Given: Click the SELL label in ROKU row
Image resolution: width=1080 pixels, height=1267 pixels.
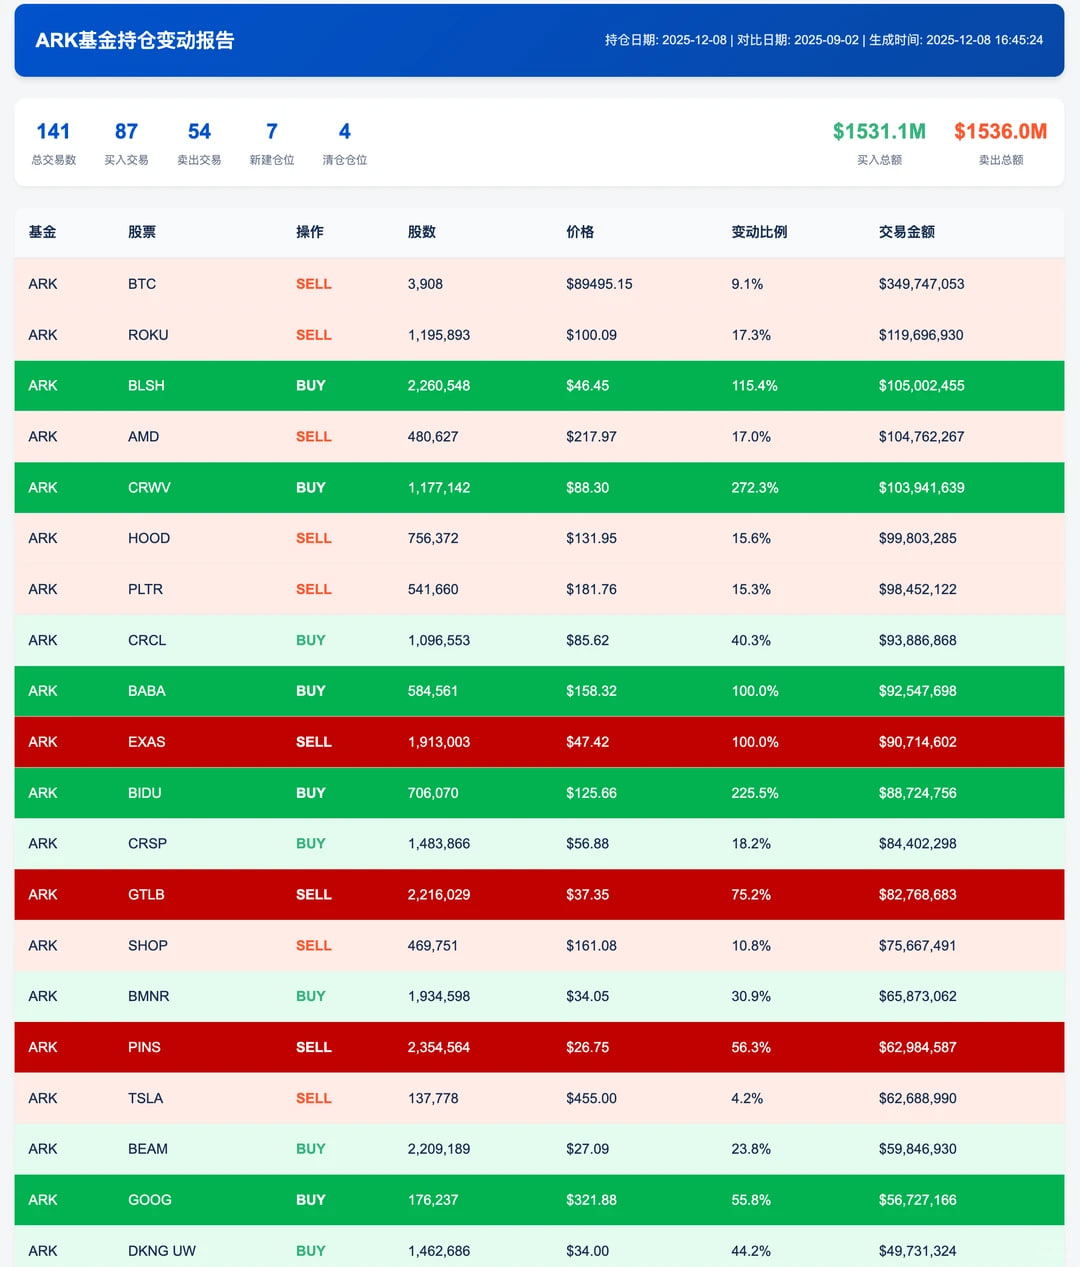Looking at the screenshot, I should 313,335.
